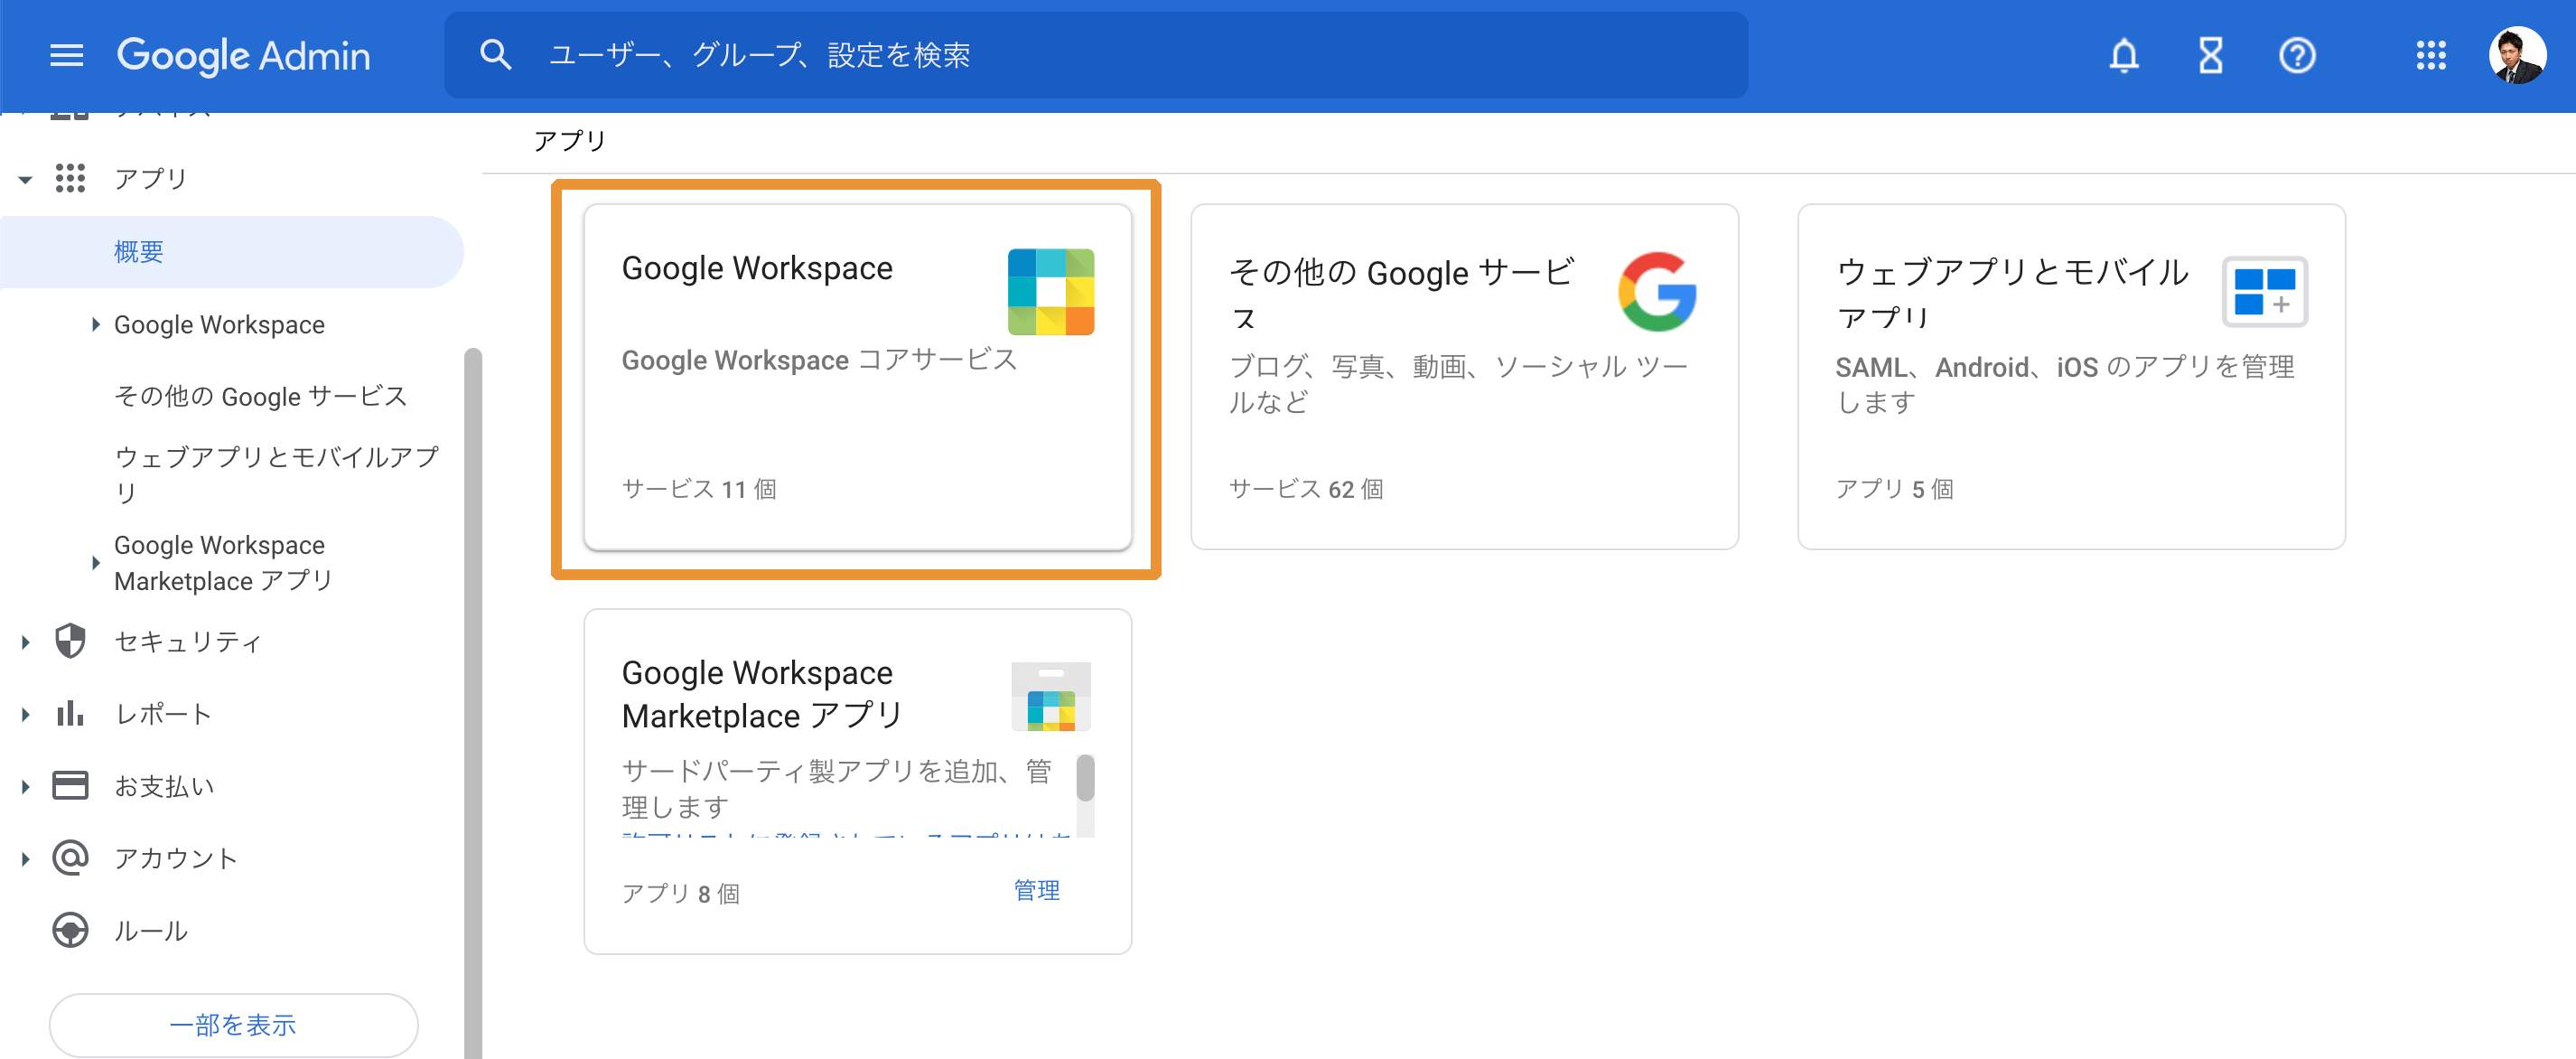Click the Google G logo icon
Viewport: 2576px width, 1059px height.
click(x=1657, y=291)
